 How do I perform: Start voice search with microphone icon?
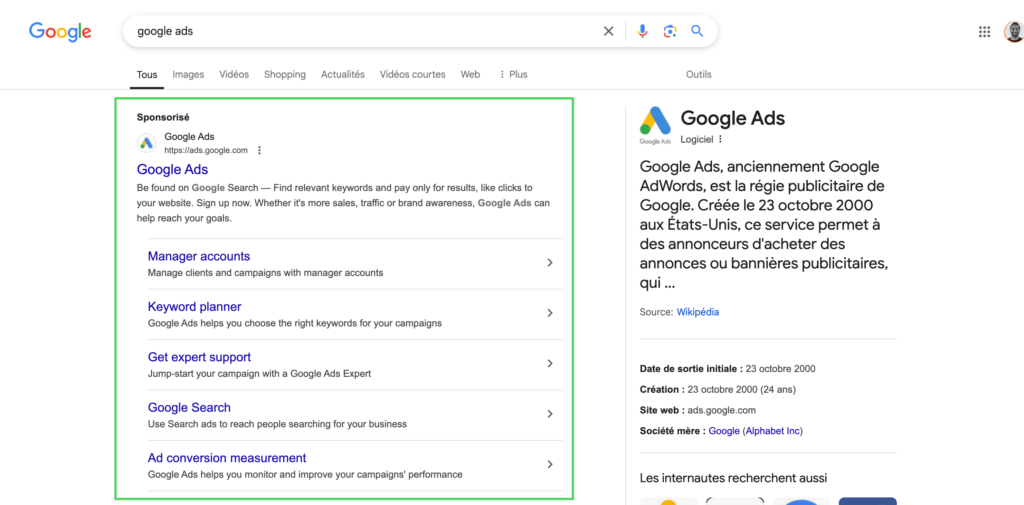643,31
